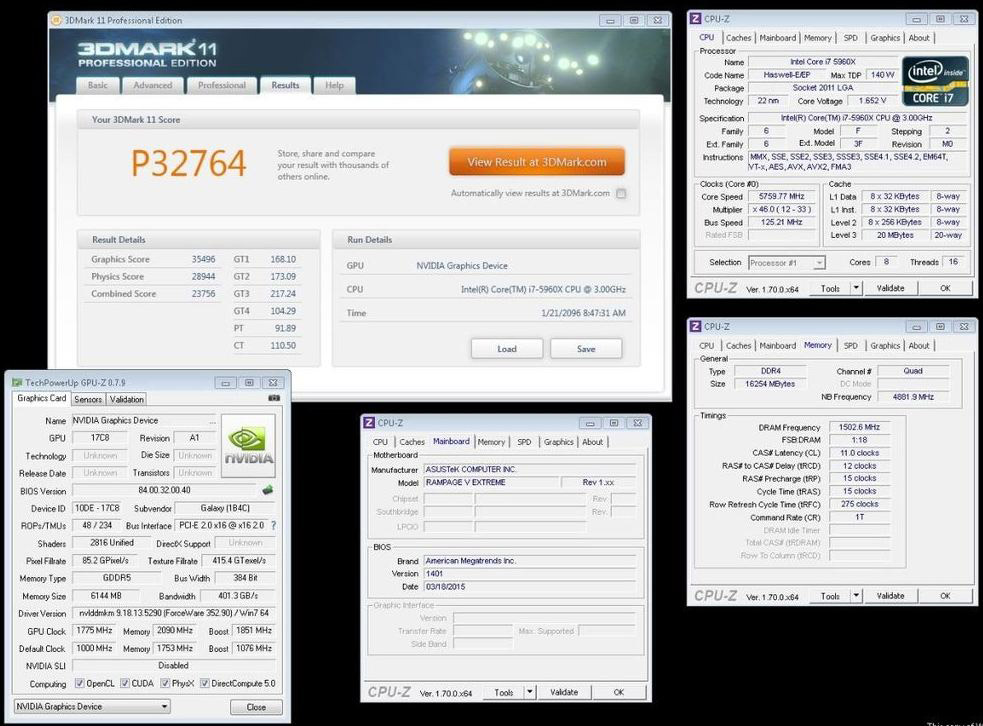Toggle the OpenCL checkbox in GPU-Z

(80, 683)
